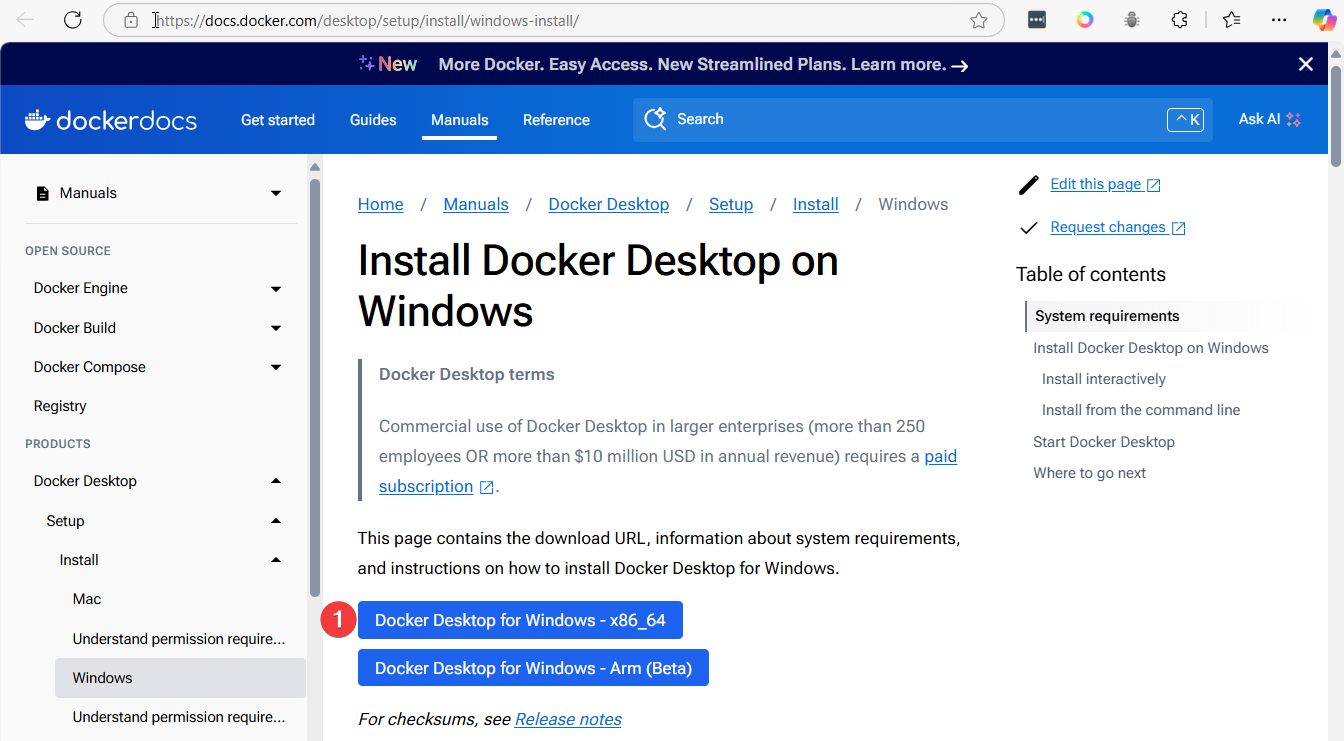Viewport: 1344px width, 741px height.
Task: Open the Get started nav tab
Action: point(278,120)
